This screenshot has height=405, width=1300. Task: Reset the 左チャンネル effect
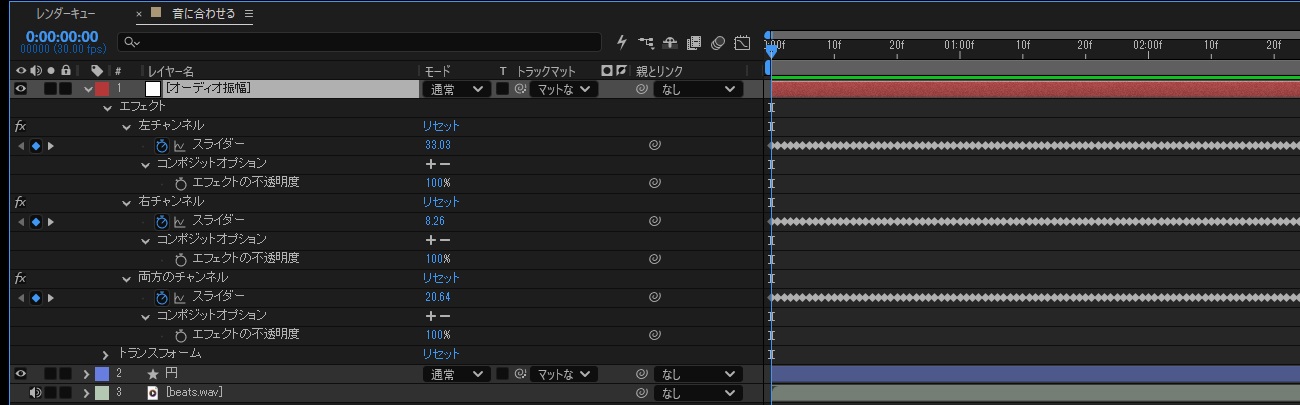click(x=441, y=126)
